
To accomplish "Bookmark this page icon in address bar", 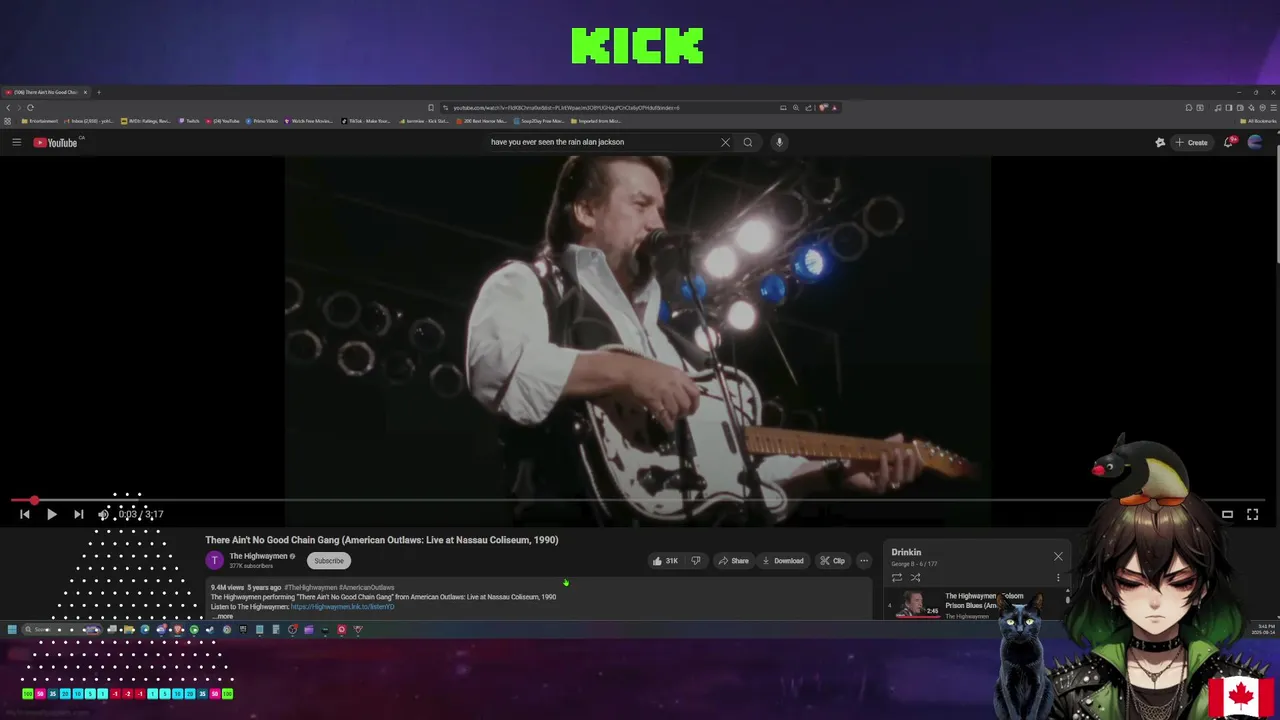I will tap(431, 107).
